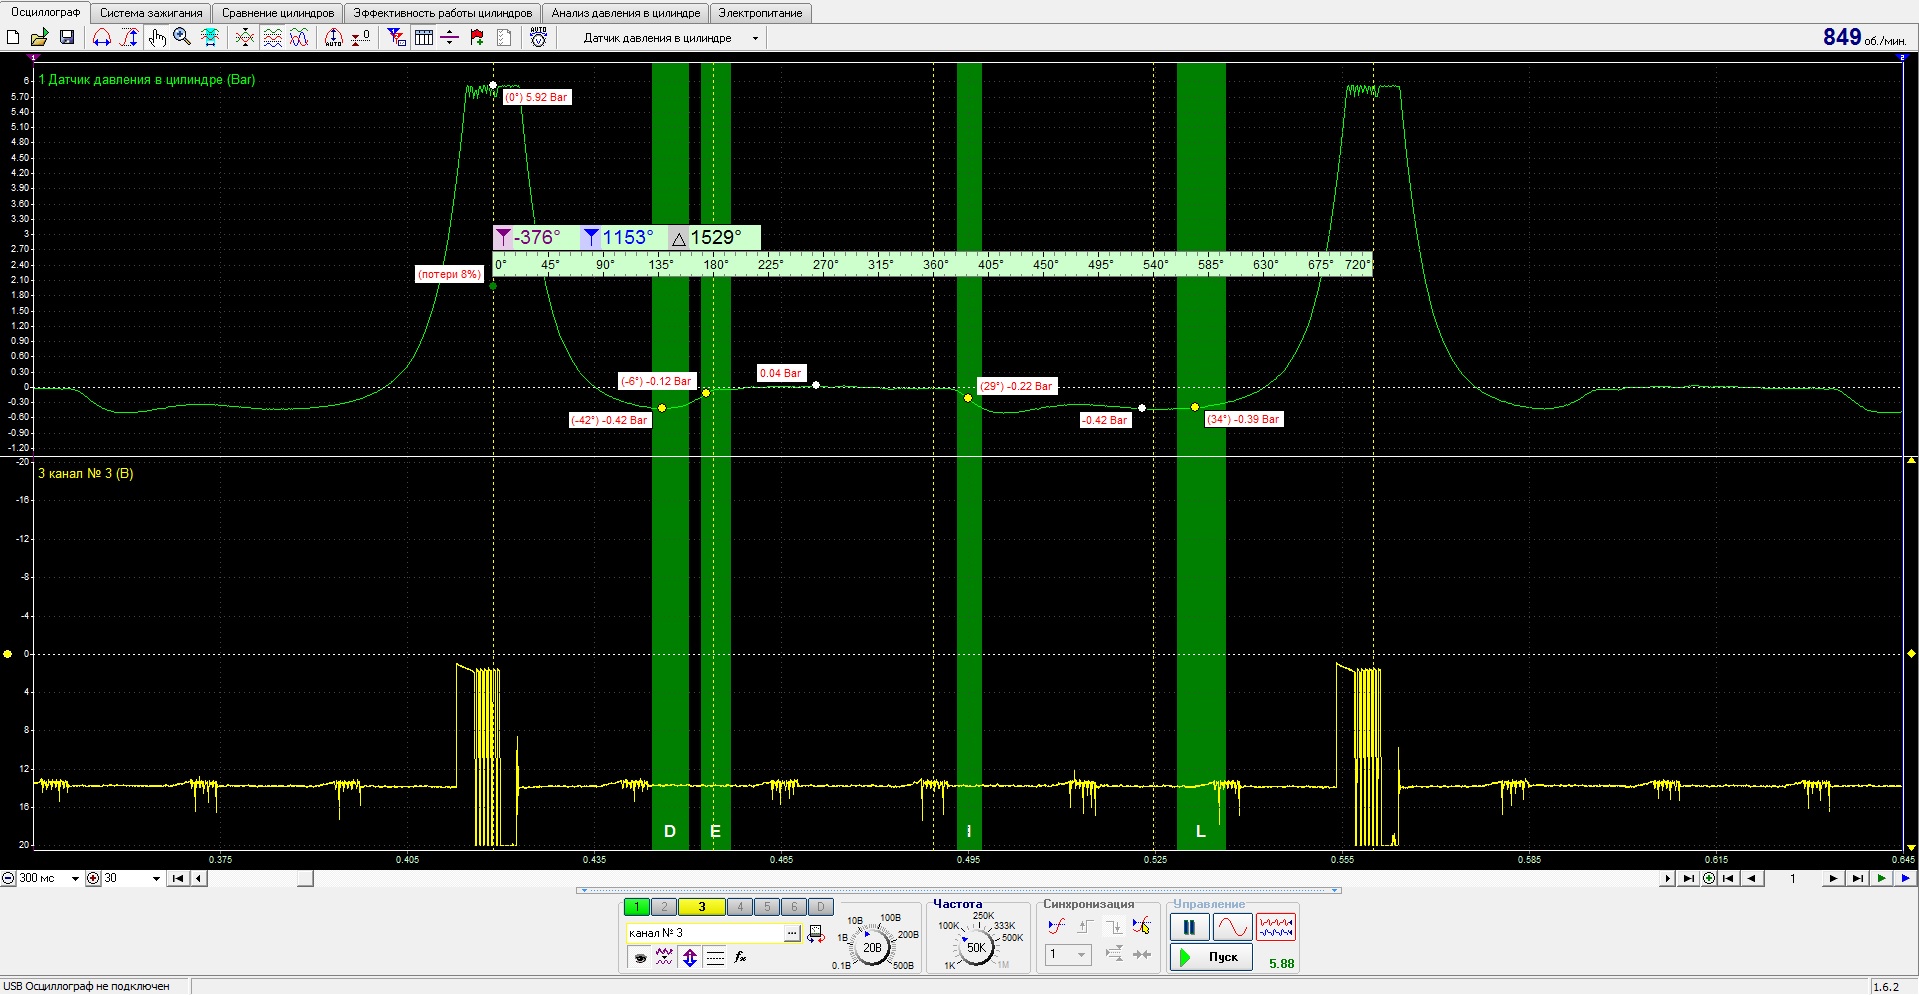
Task: Click vertical fit arrow toolbar icon
Action: point(129,38)
